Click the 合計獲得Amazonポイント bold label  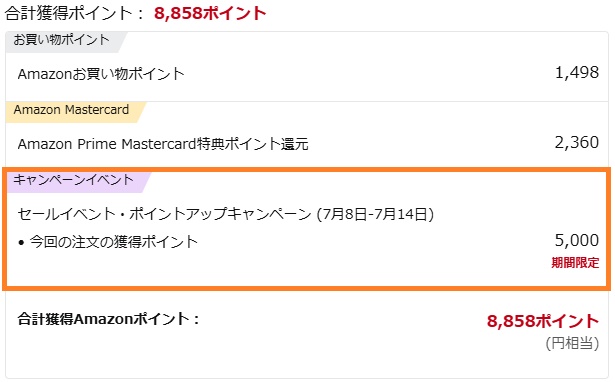tap(109, 319)
